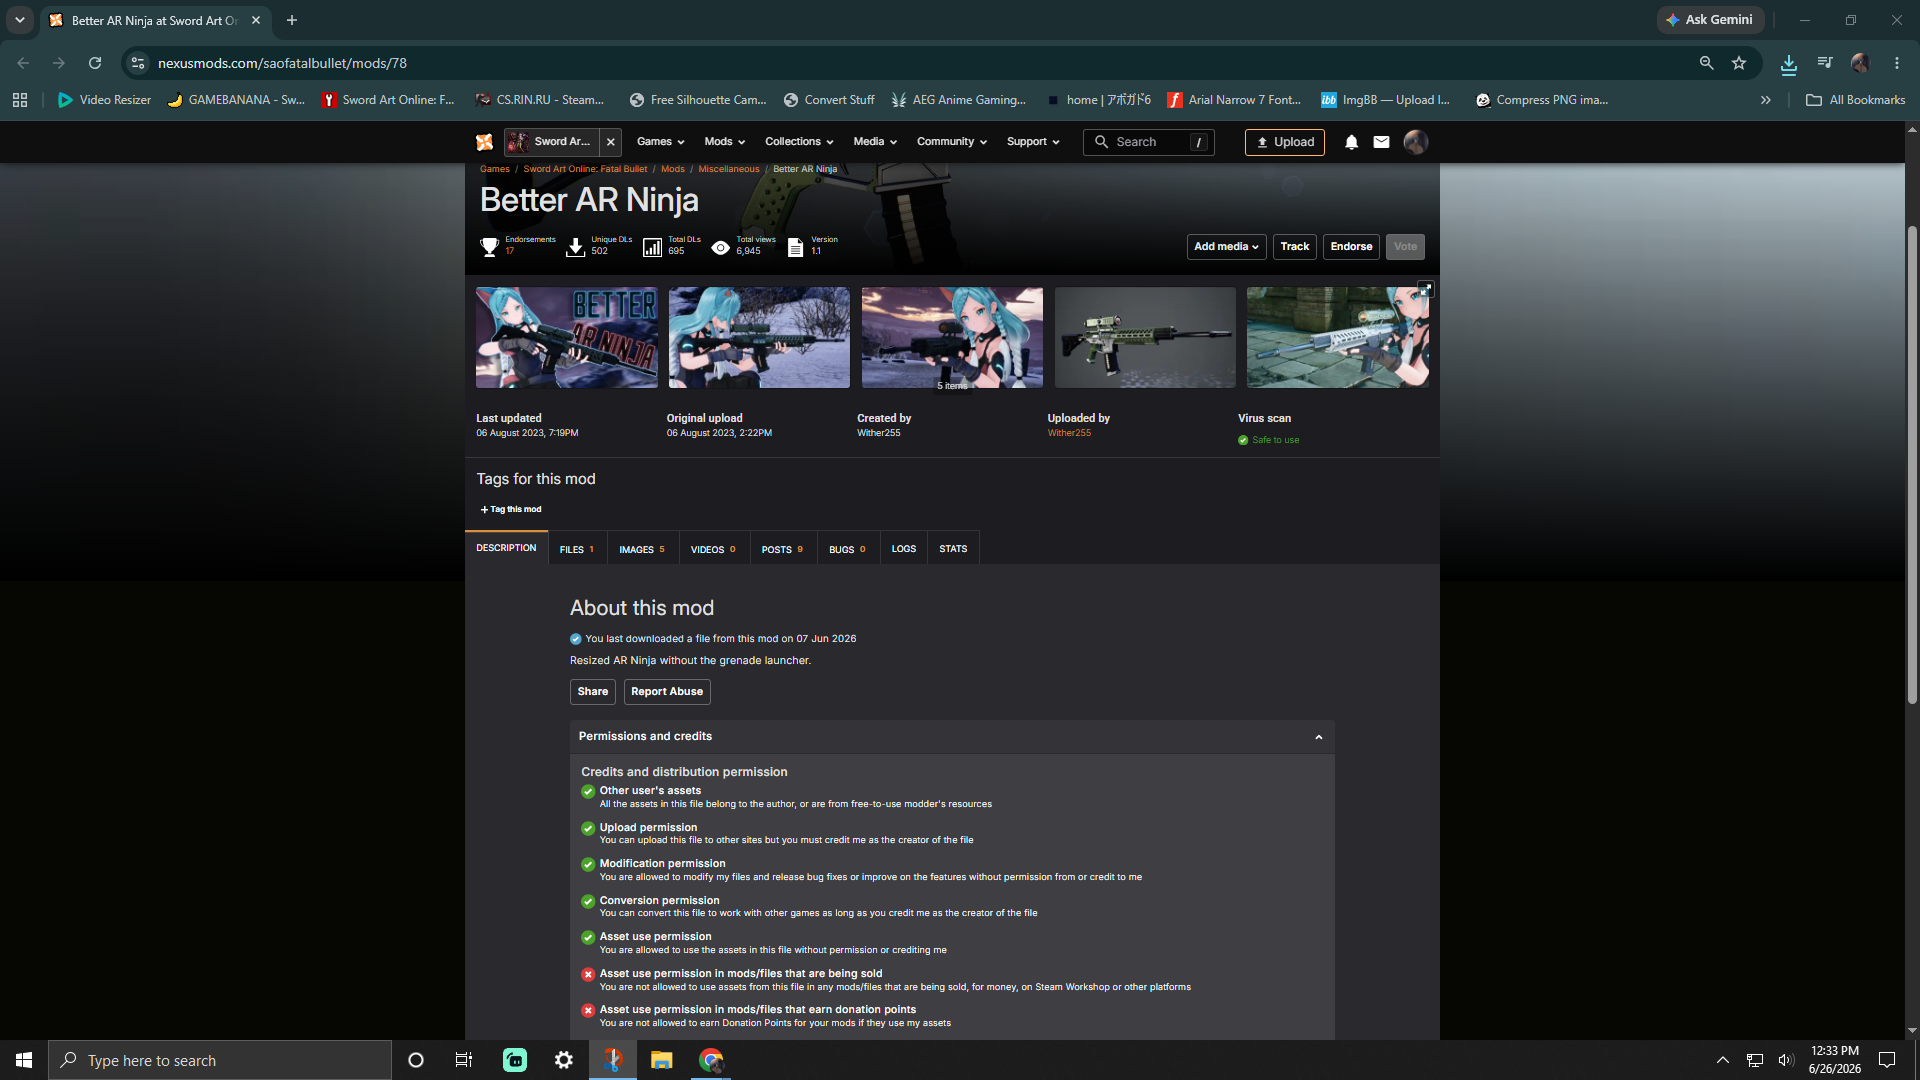Click Report Abuse button
Viewport: 1920px width, 1080px height.
coord(667,692)
